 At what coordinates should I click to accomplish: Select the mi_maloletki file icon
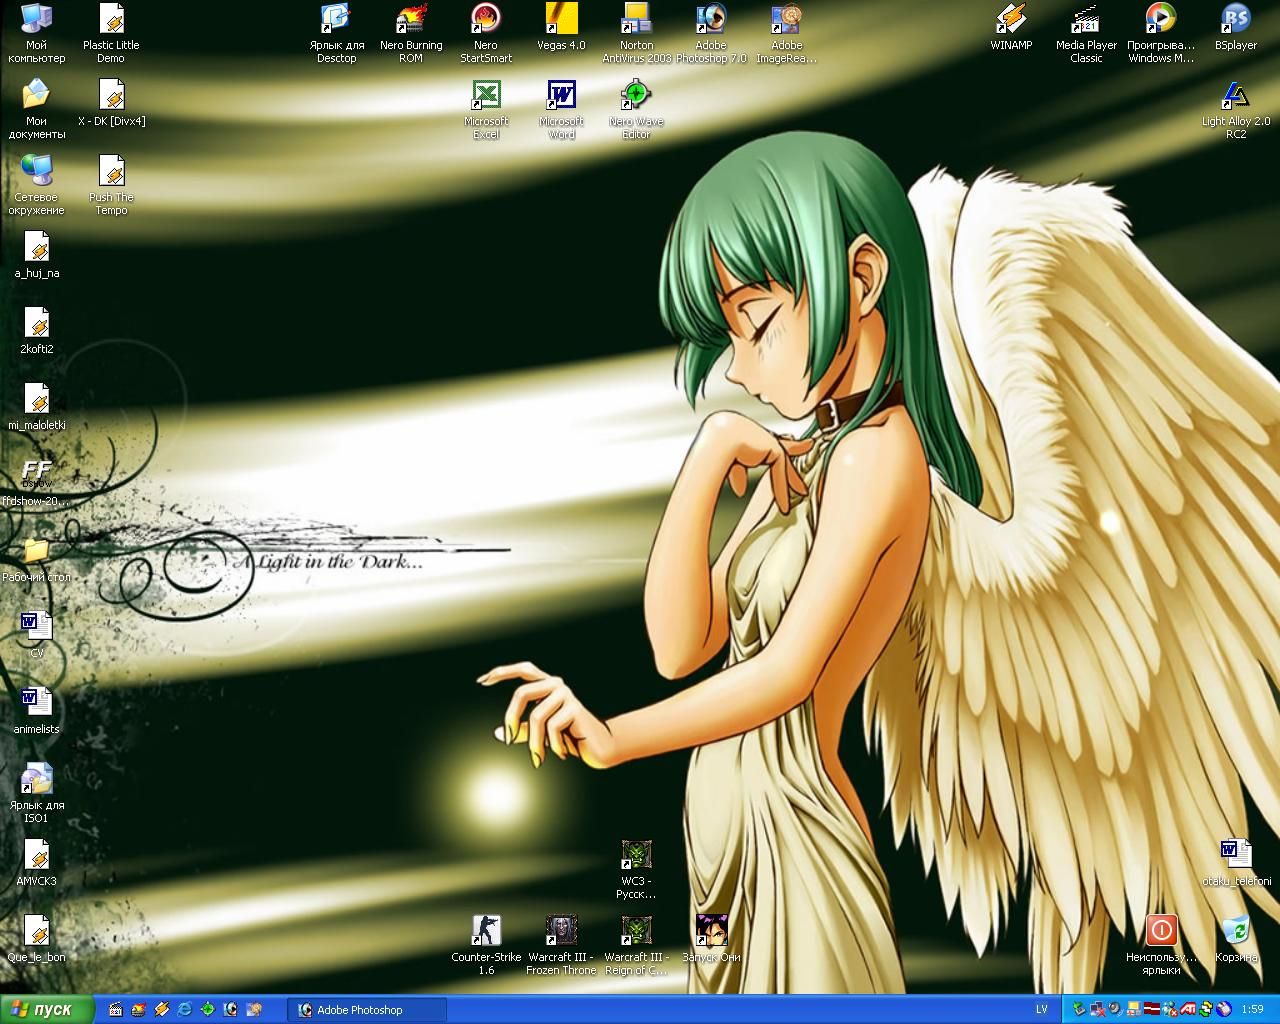tap(36, 407)
